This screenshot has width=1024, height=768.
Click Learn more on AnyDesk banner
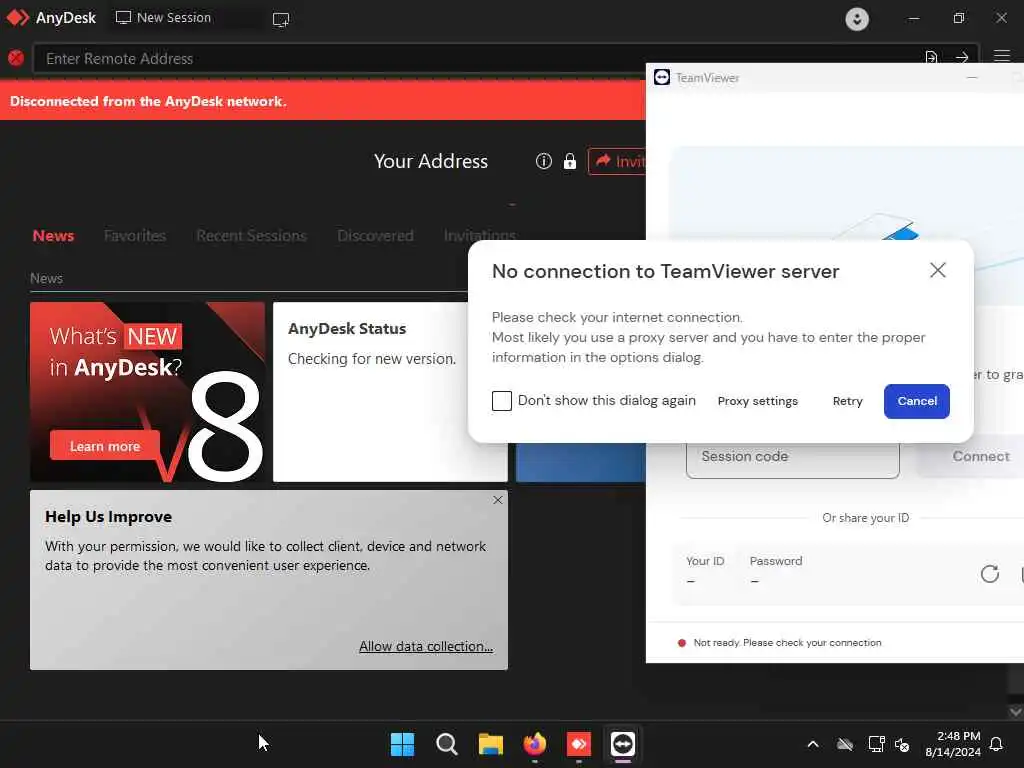pos(104,446)
